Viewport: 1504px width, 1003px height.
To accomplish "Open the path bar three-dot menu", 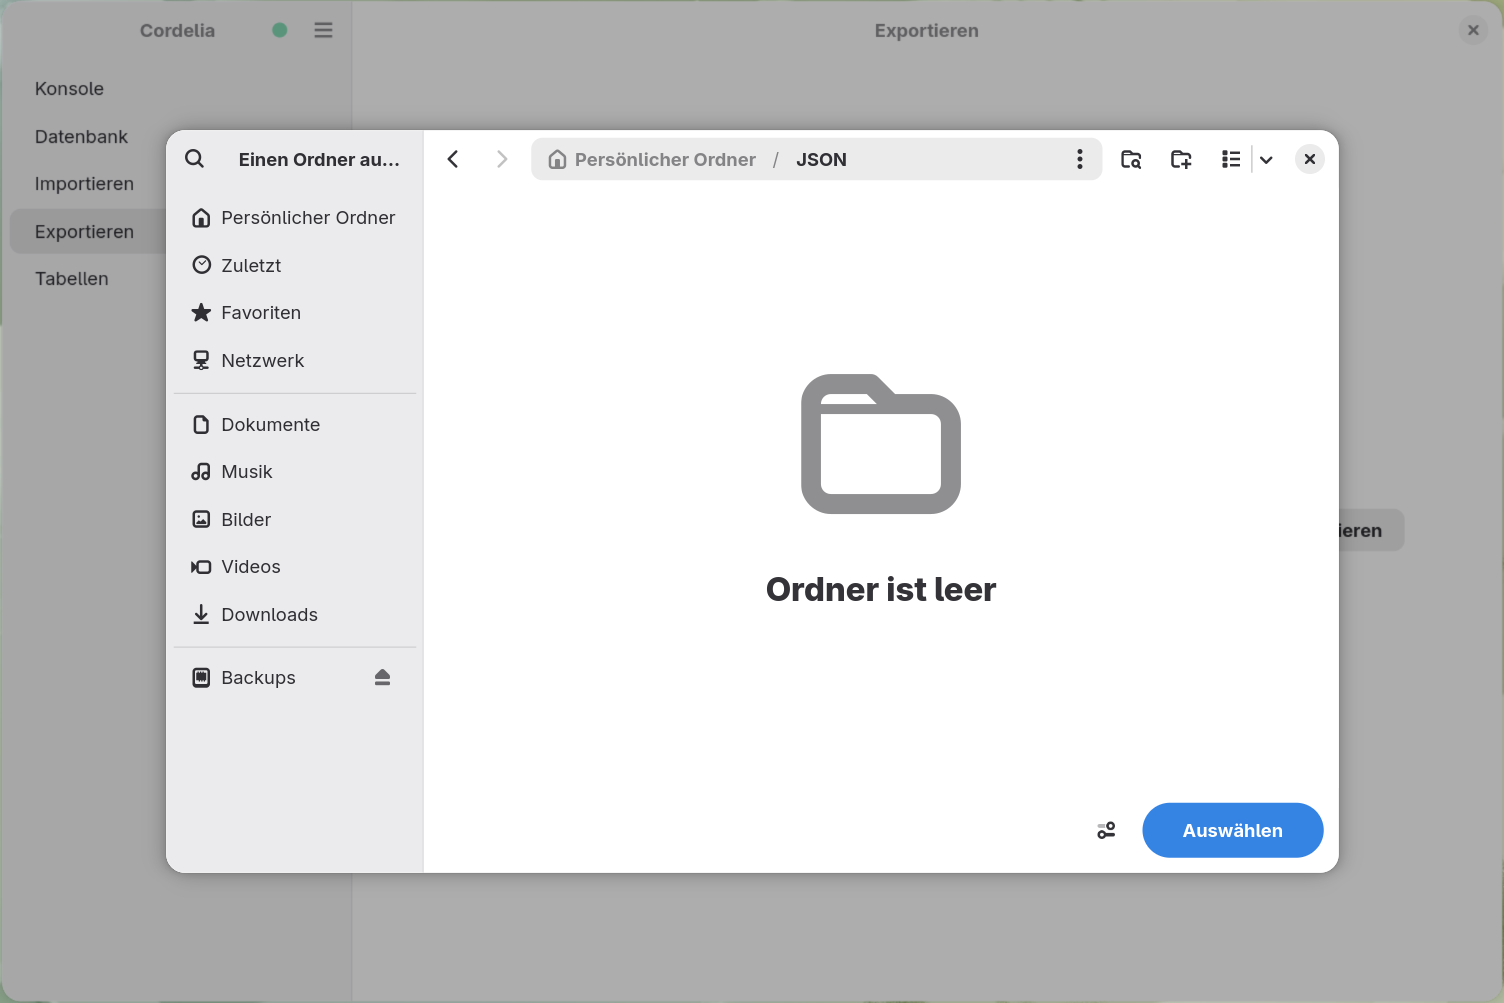I will tap(1080, 159).
